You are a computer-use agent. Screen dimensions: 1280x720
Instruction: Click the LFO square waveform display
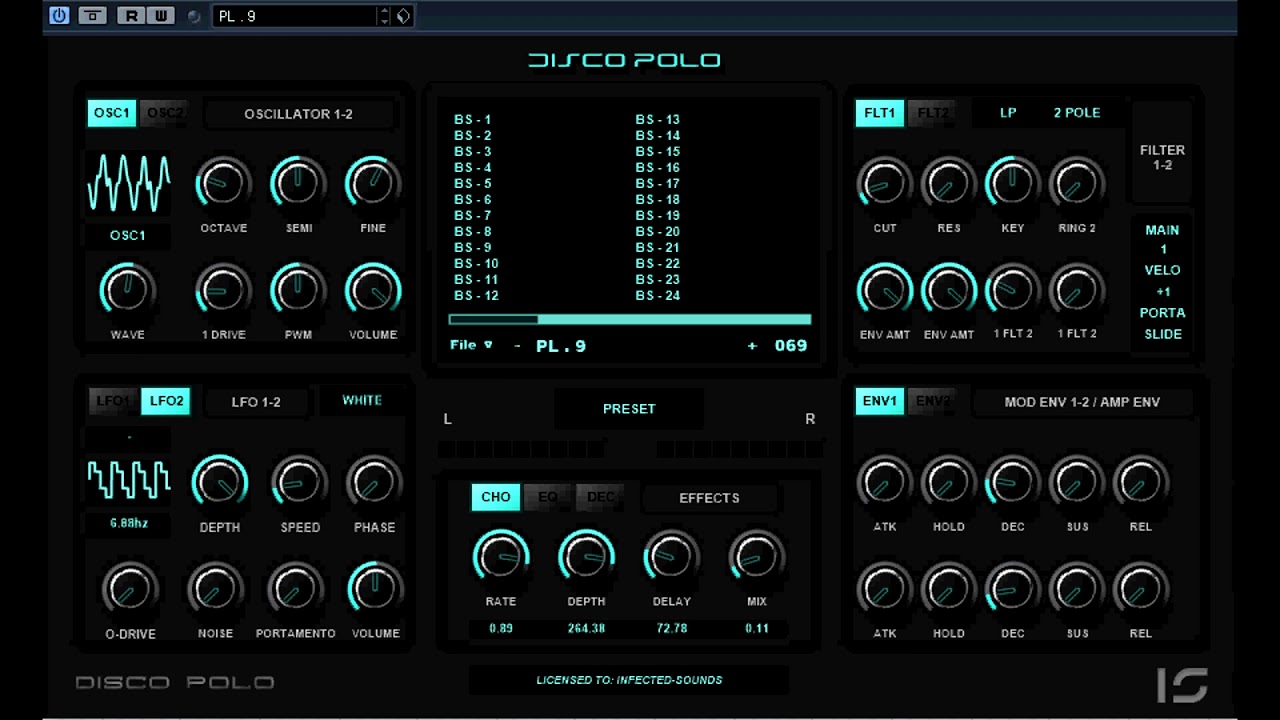pyautogui.click(x=129, y=480)
